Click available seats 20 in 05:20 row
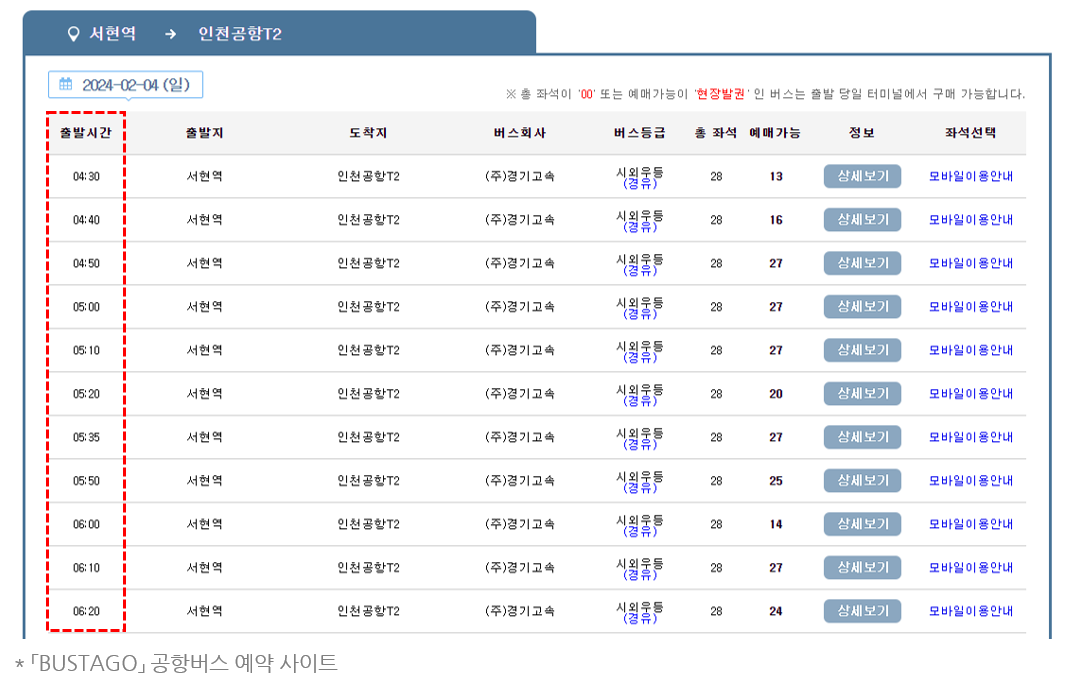This screenshot has width=1065, height=688. [x=776, y=394]
